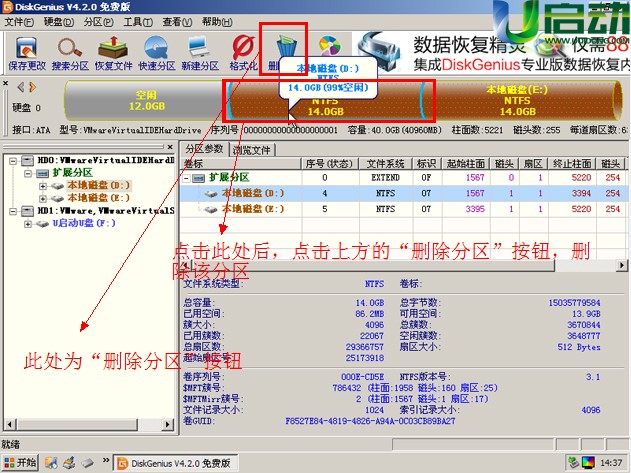The height and width of the screenshot is (473, 631).
Task: Click the 扩展分区 label in the table
Action: [x=229, y=178]
